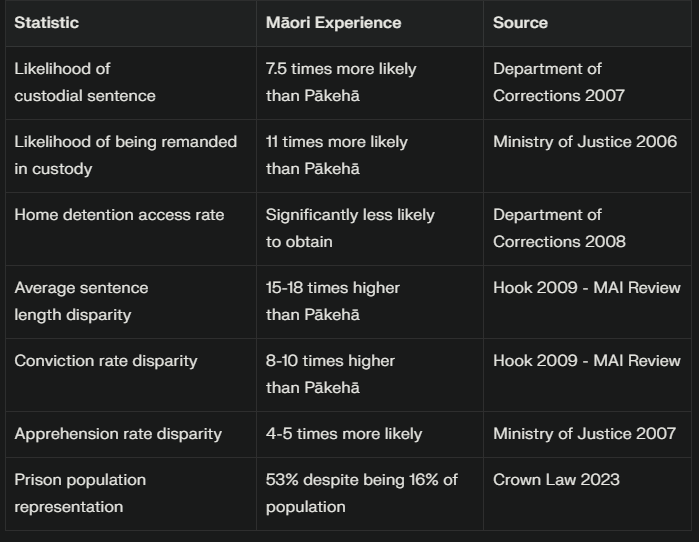Click Ministry of Justice 2007 source

tap(584, 434)
